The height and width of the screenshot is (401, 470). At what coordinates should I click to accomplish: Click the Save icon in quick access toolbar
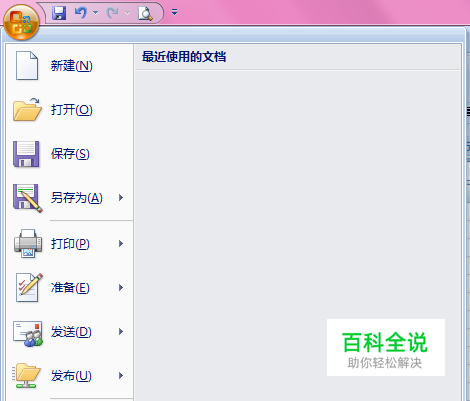click(59, 13)
